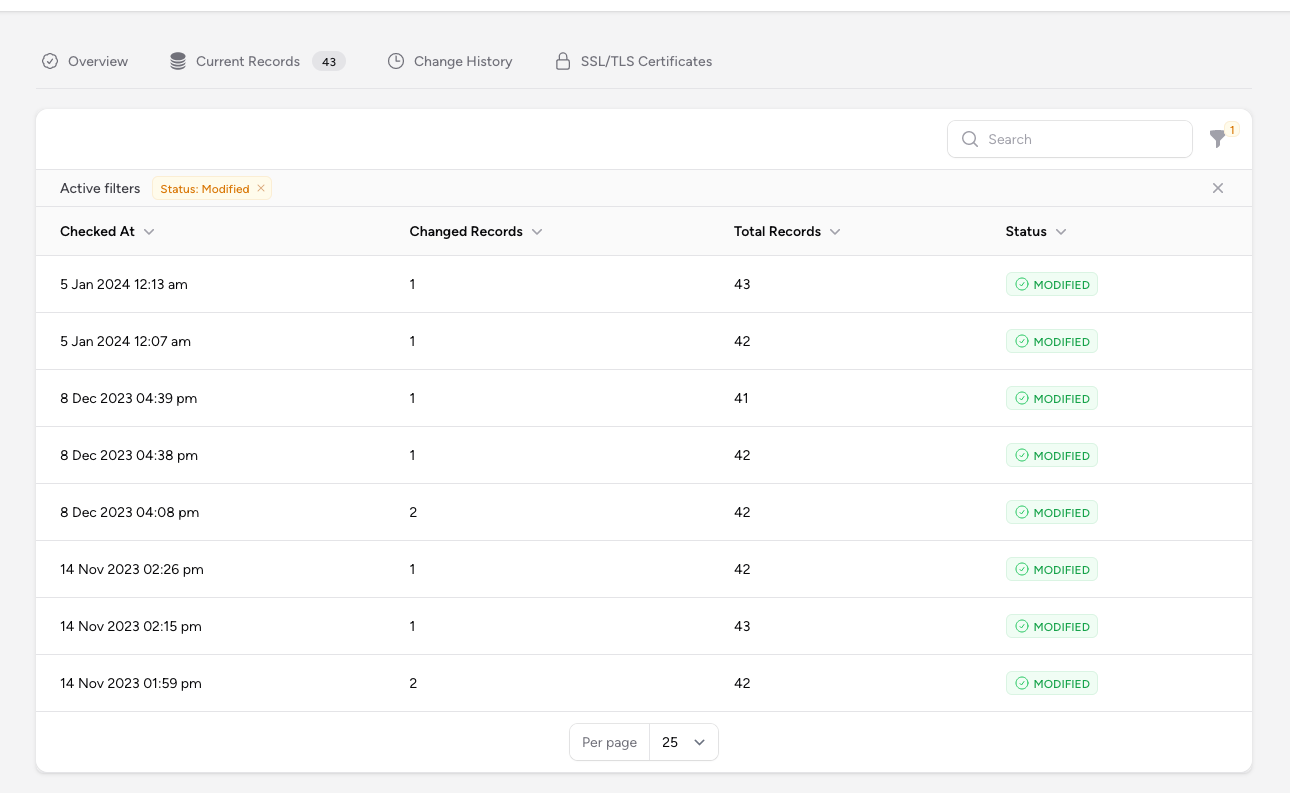Screen dimensions: 1290x793
Task: Remove the Status: Modified filter chip
Action: pyautogui.click(x=261, y=188)
